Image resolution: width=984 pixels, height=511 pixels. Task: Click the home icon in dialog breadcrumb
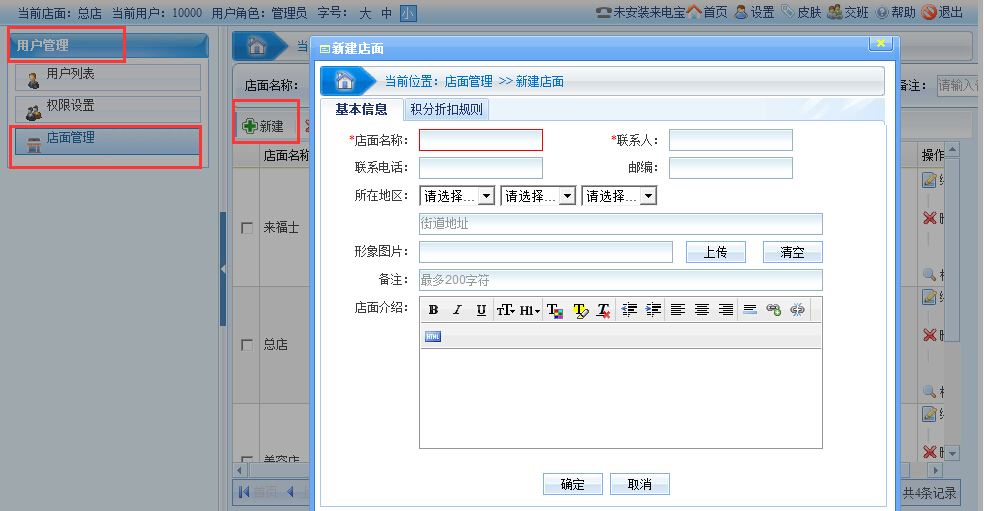pos(345,81)
